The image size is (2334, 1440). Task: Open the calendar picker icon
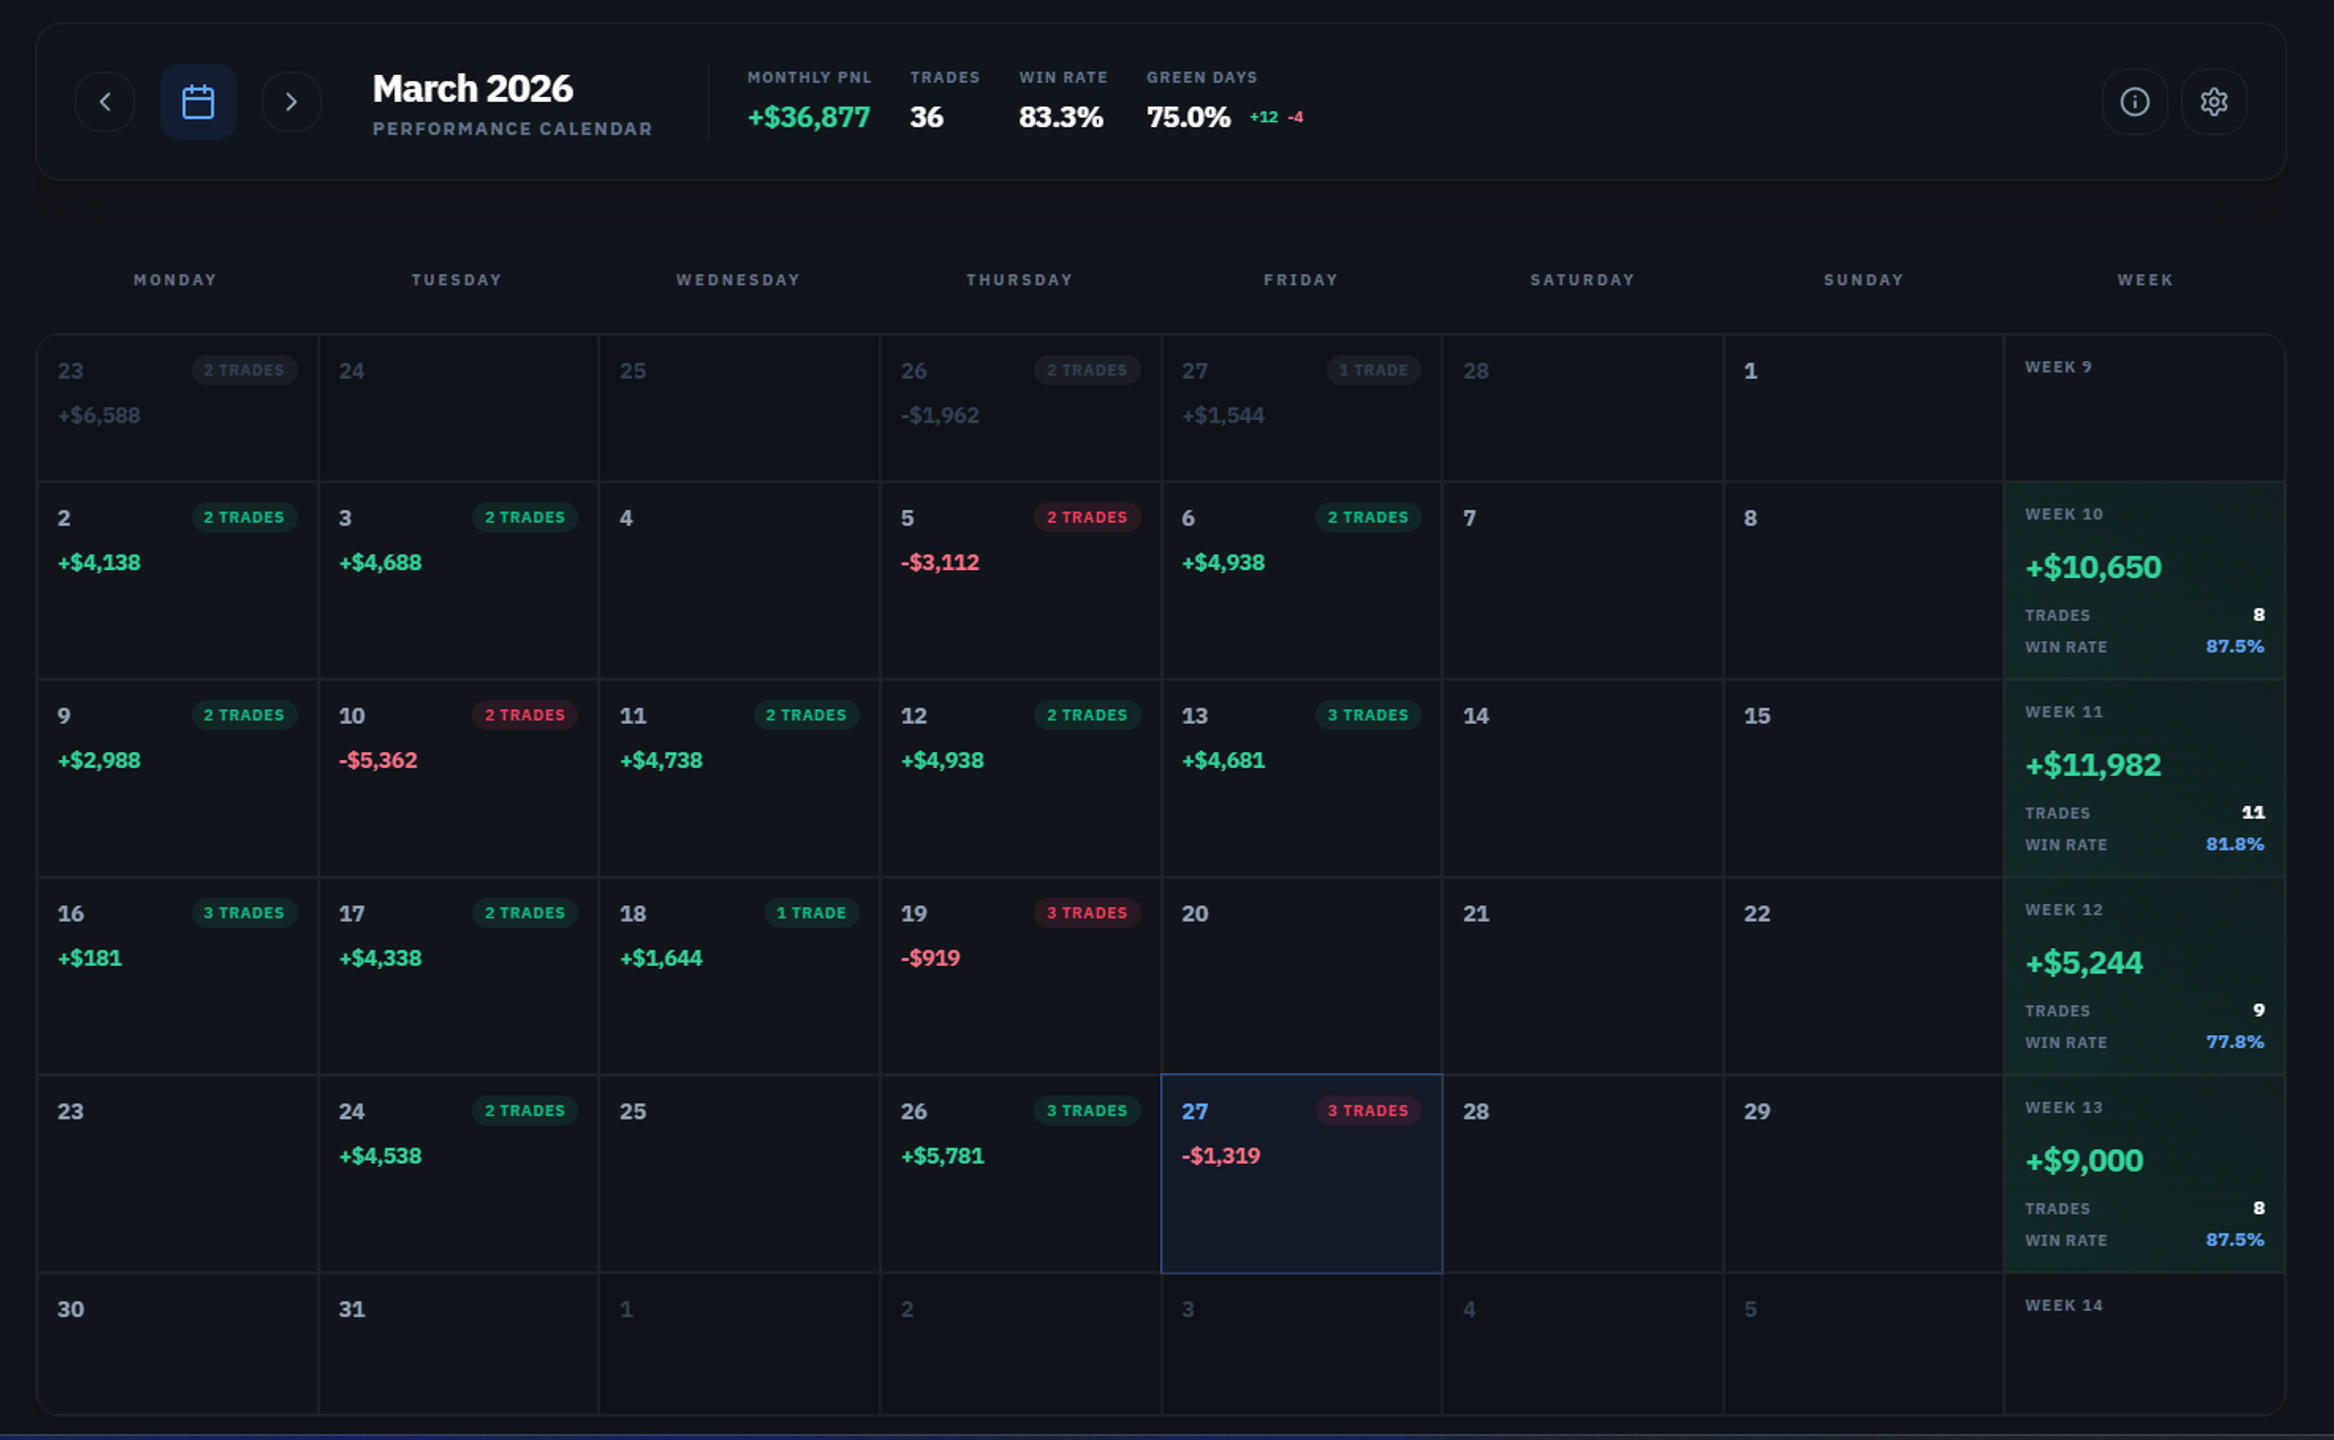(x=198, y=102)
